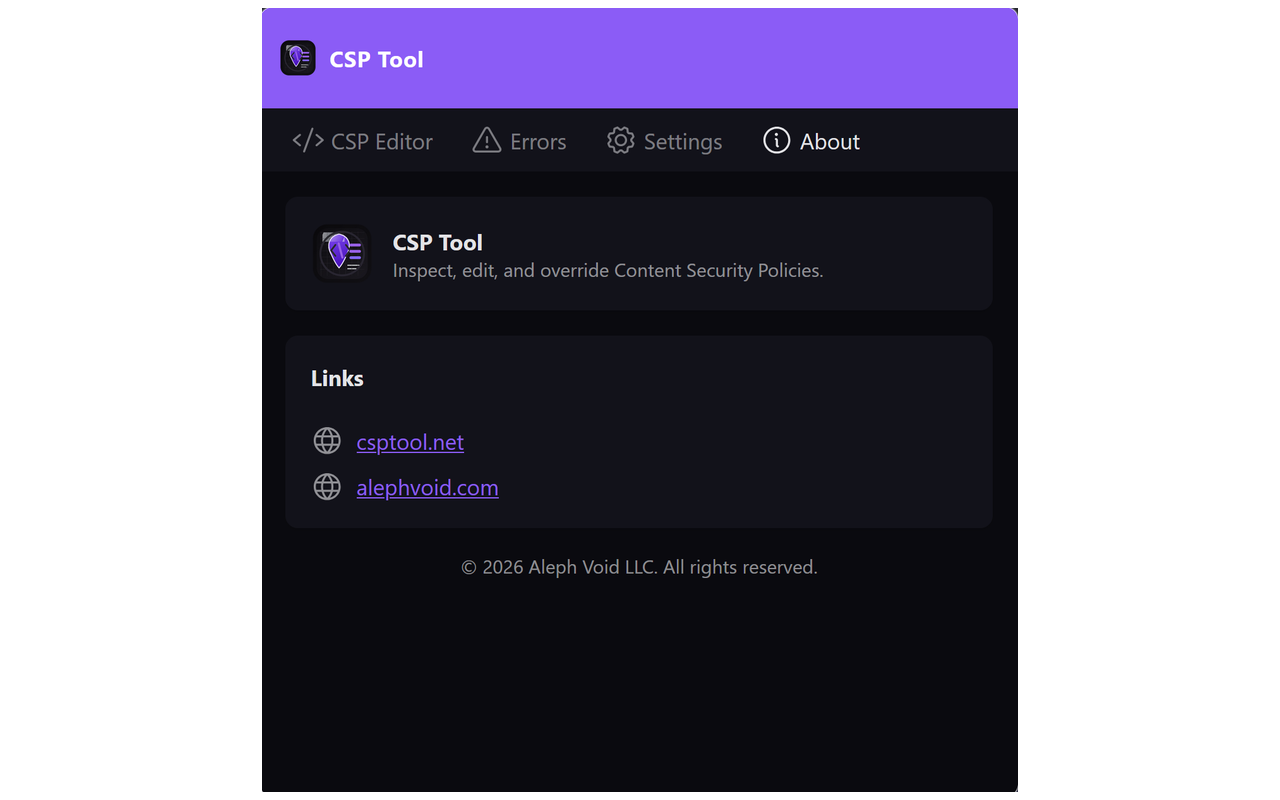Click the CSP Tool logo in the purple header
Image resolution: width=1280 pixels, height=800 pixels.
297,57
